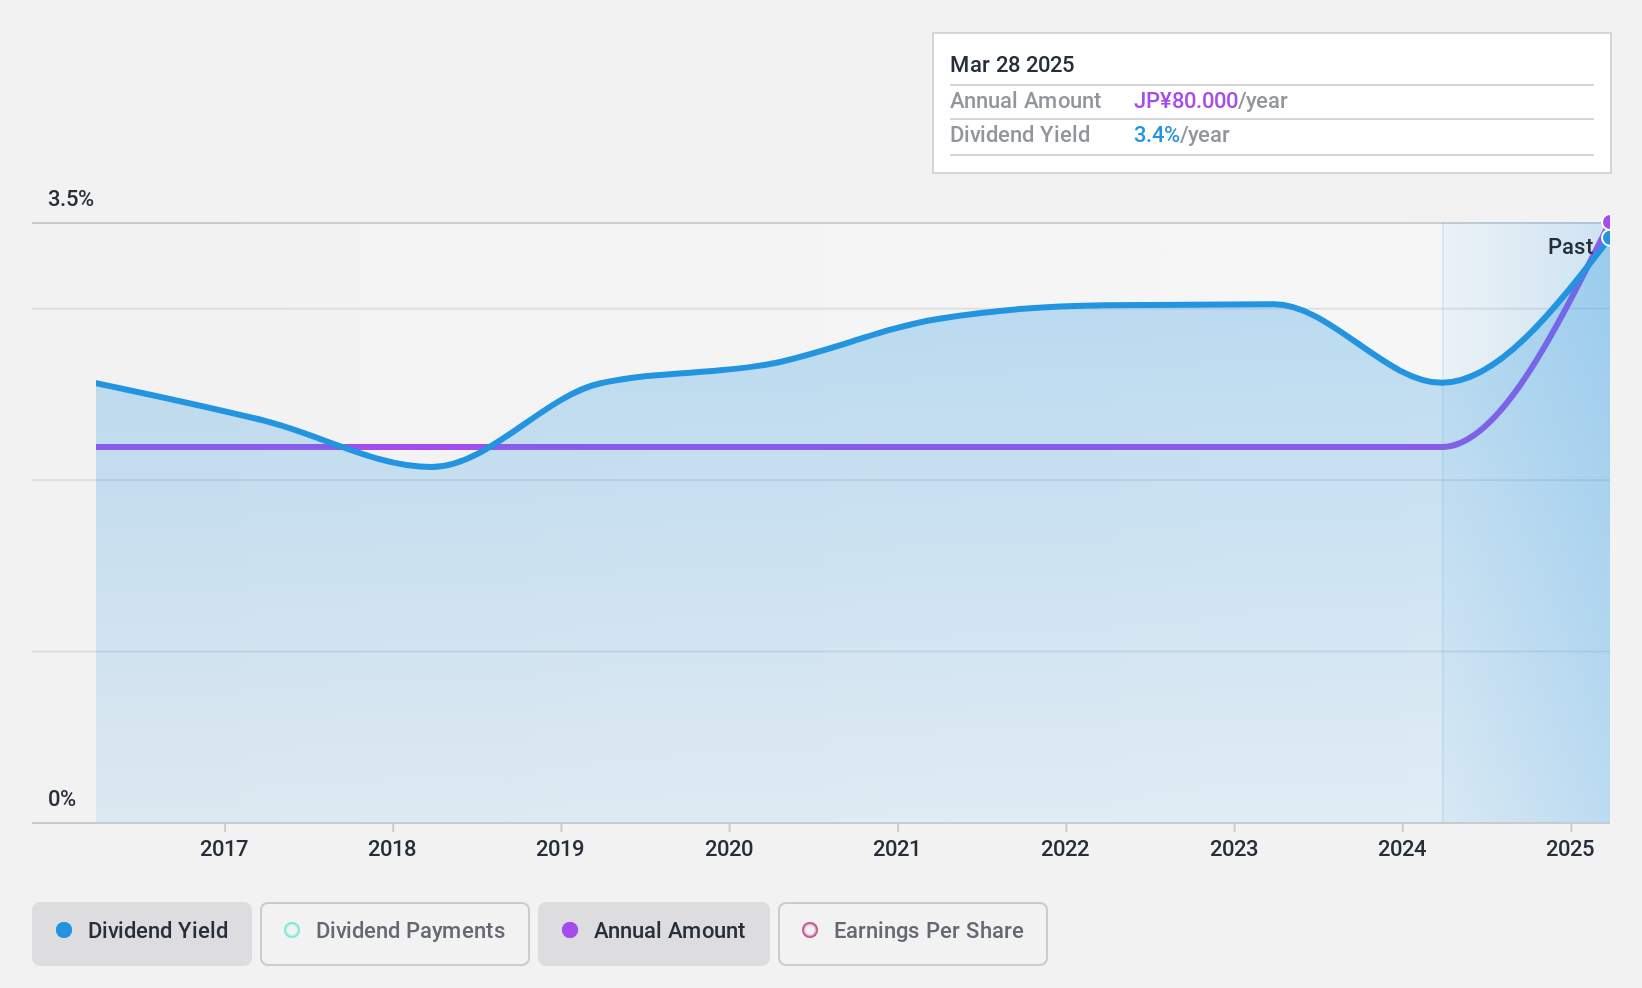Click the 3.4%/year yield value

[1181, 134]
